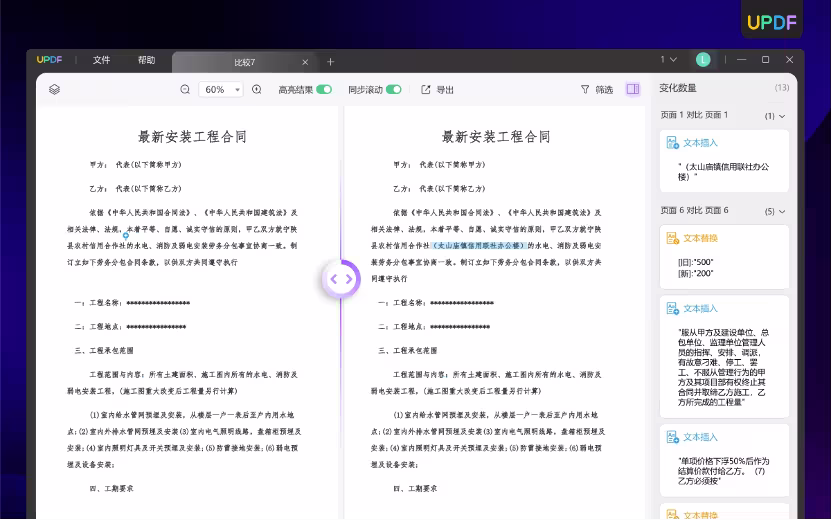
Task: Click highlighted inserted text in right document
Action: 479,246
